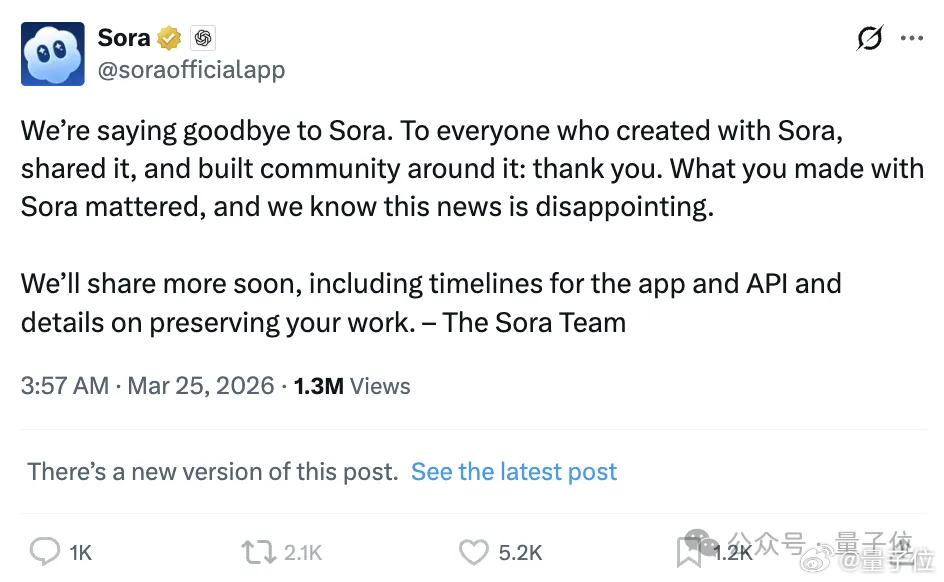Reply to the Sora farewell post
Screen dimensions: 944x582
[44, 551]
